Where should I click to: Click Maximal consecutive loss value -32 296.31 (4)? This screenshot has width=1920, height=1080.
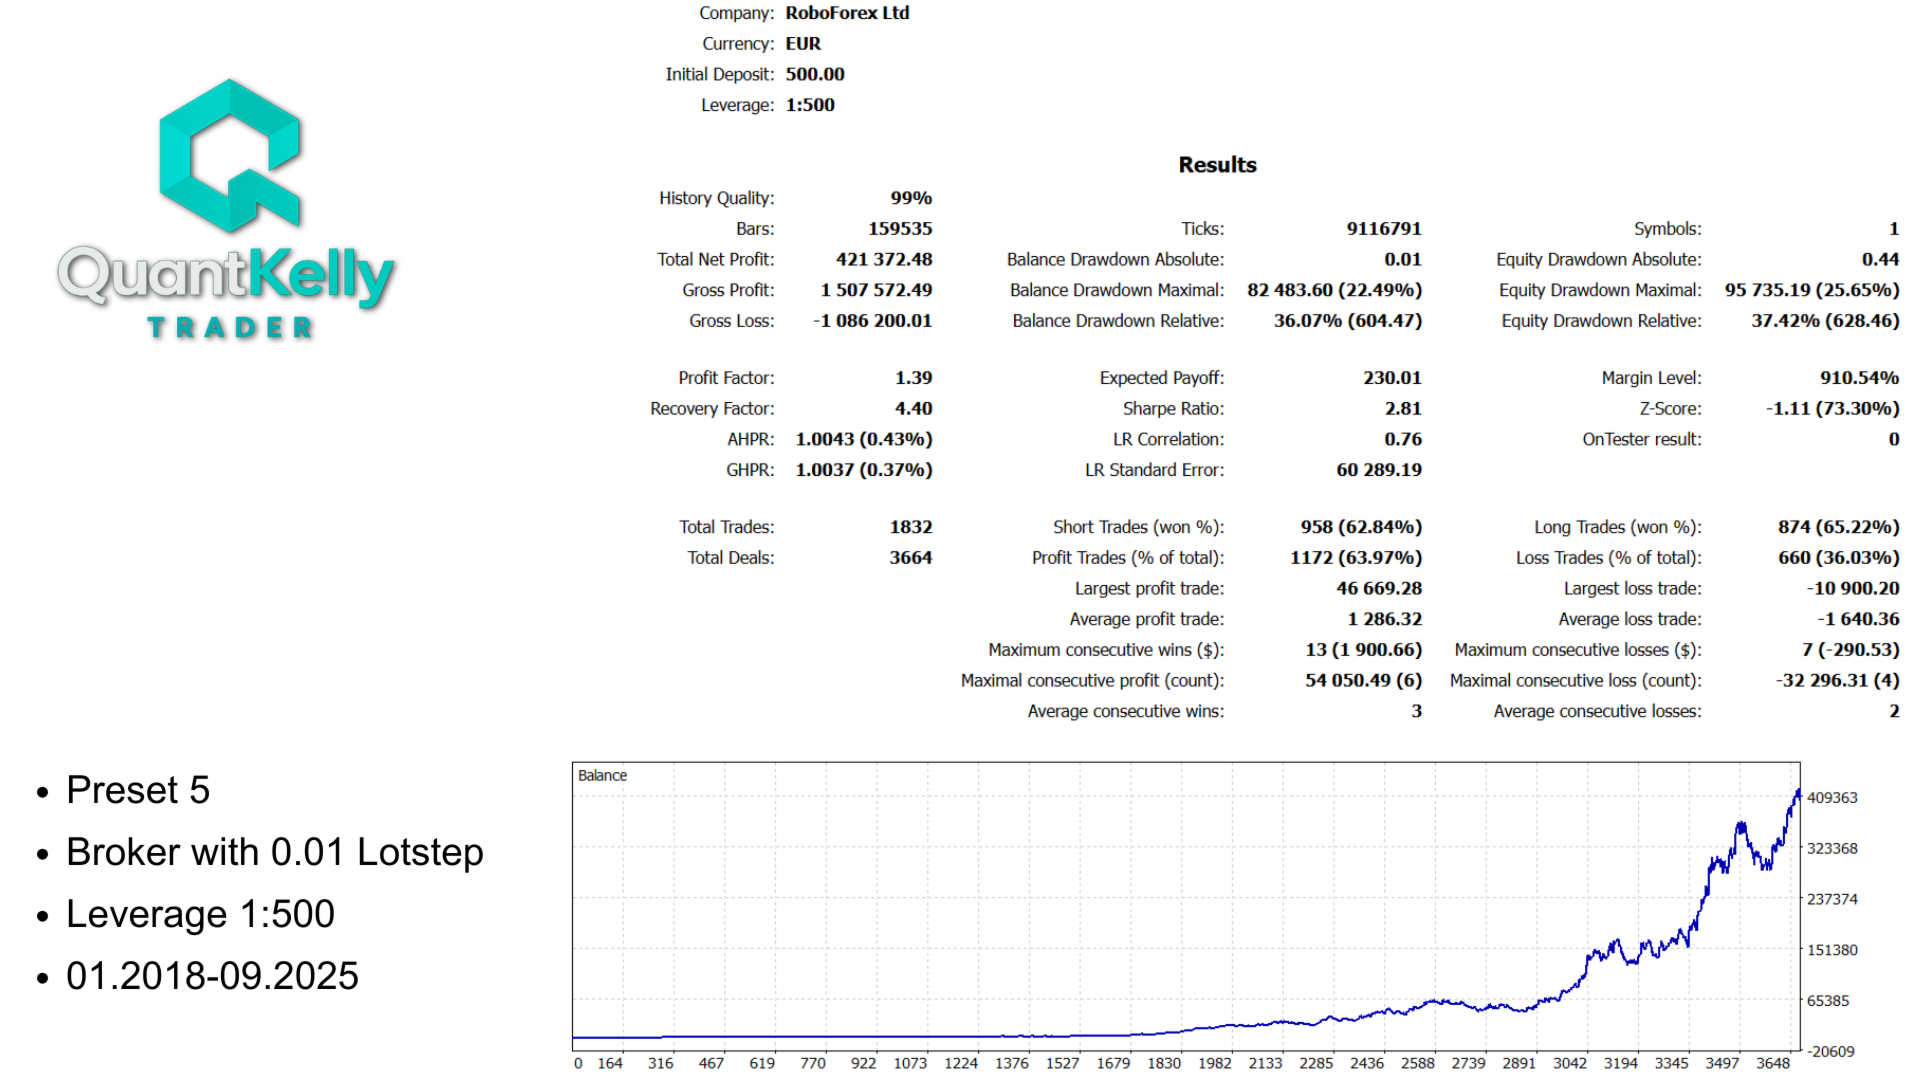coord(1837,681)
